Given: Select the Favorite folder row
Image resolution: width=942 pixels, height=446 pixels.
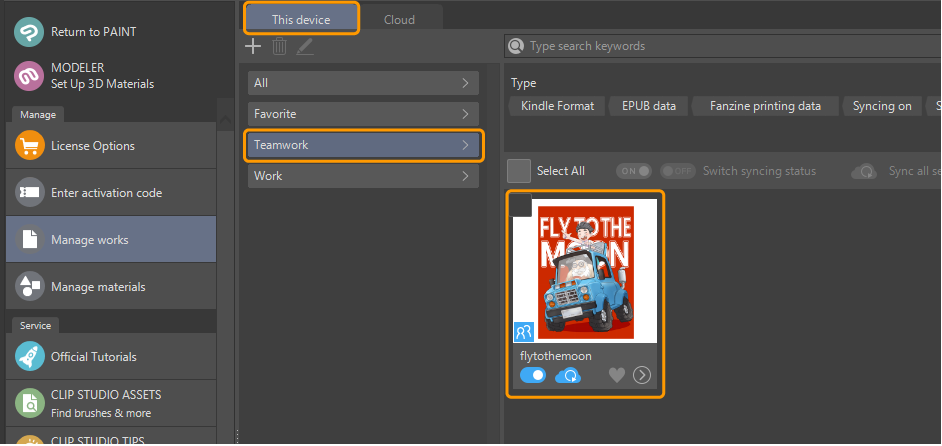Looking at the screenshot, I should [363, 114].
